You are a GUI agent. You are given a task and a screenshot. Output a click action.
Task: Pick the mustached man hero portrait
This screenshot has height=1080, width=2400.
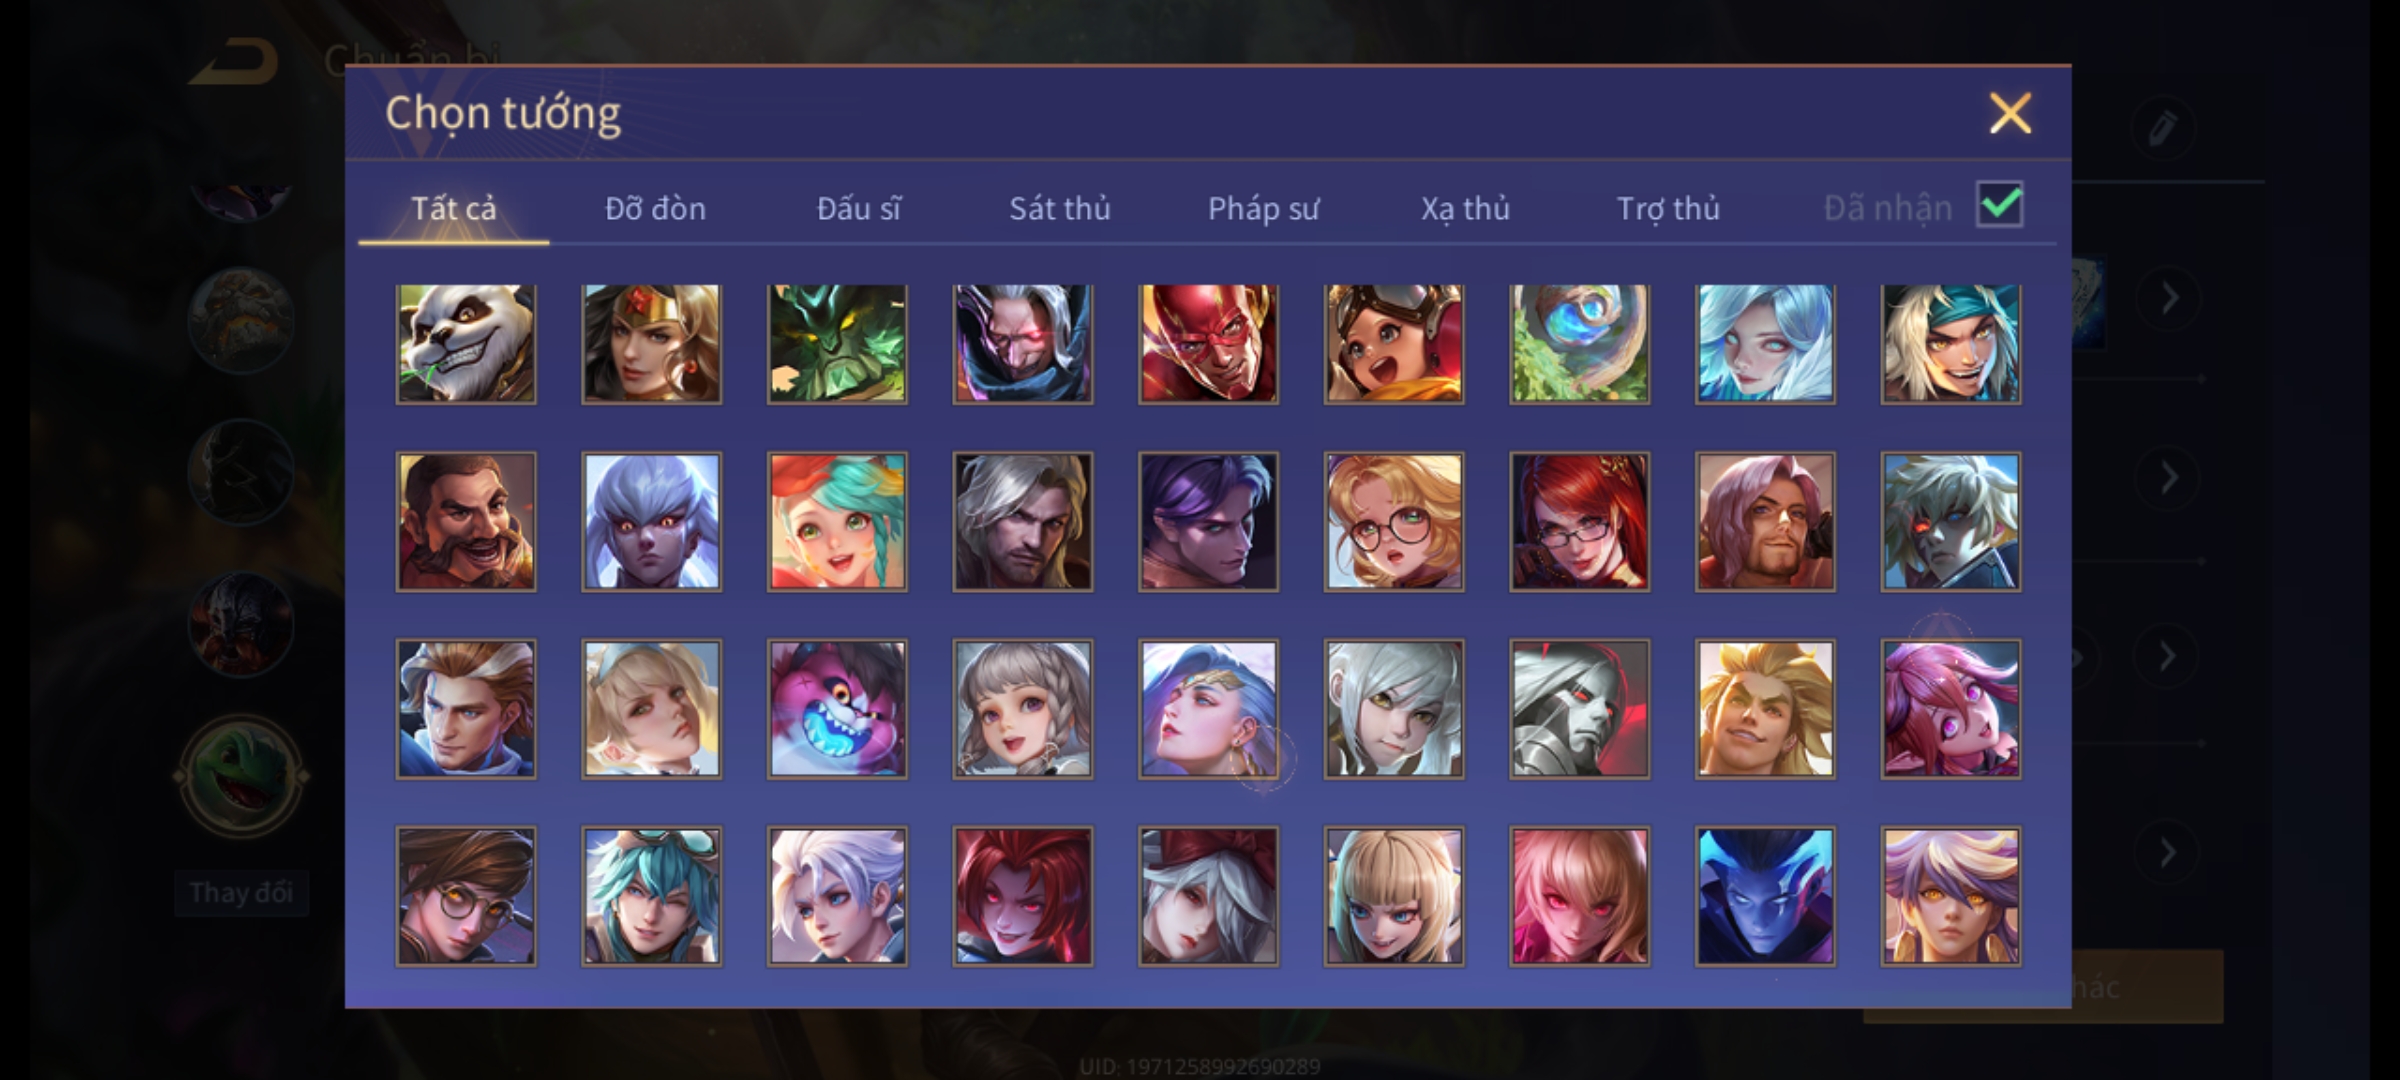point(466,522)
